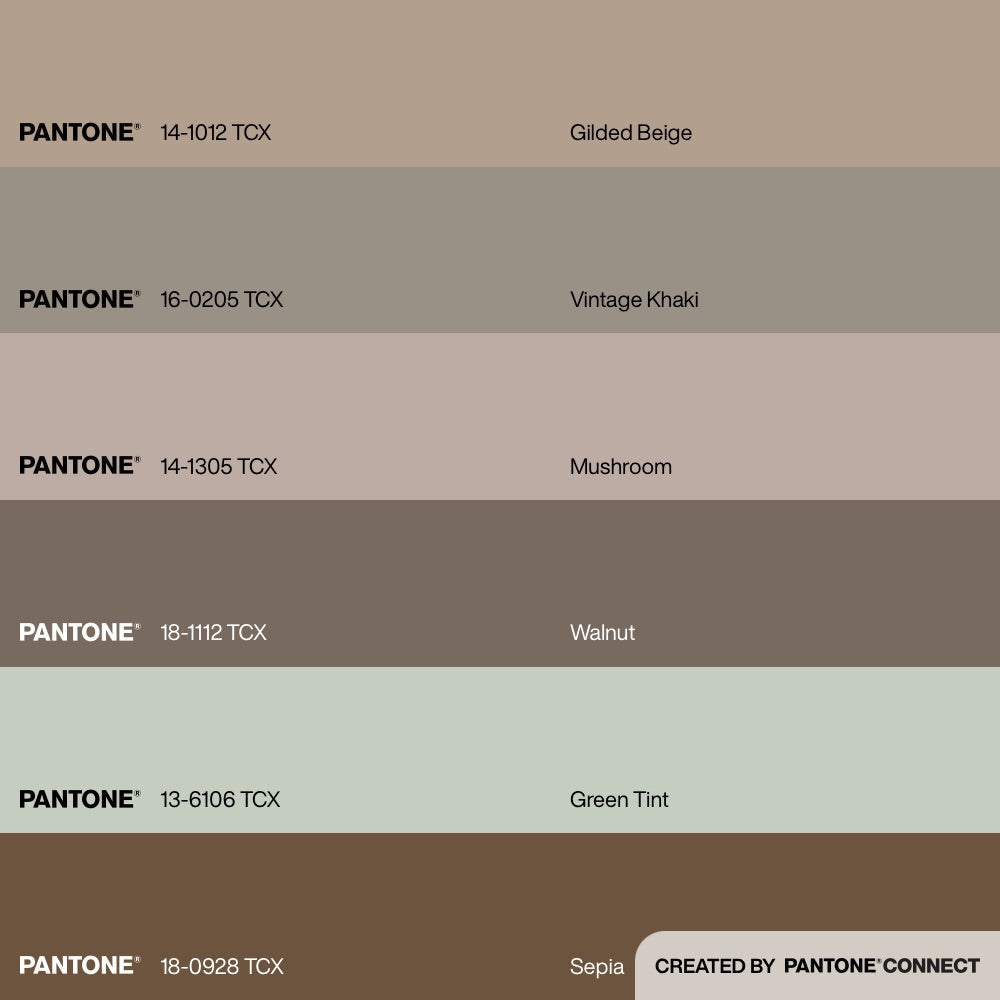Click the color code 13-6106 TCX
Screen dimensions: 1000x1000
click(220, 800)
